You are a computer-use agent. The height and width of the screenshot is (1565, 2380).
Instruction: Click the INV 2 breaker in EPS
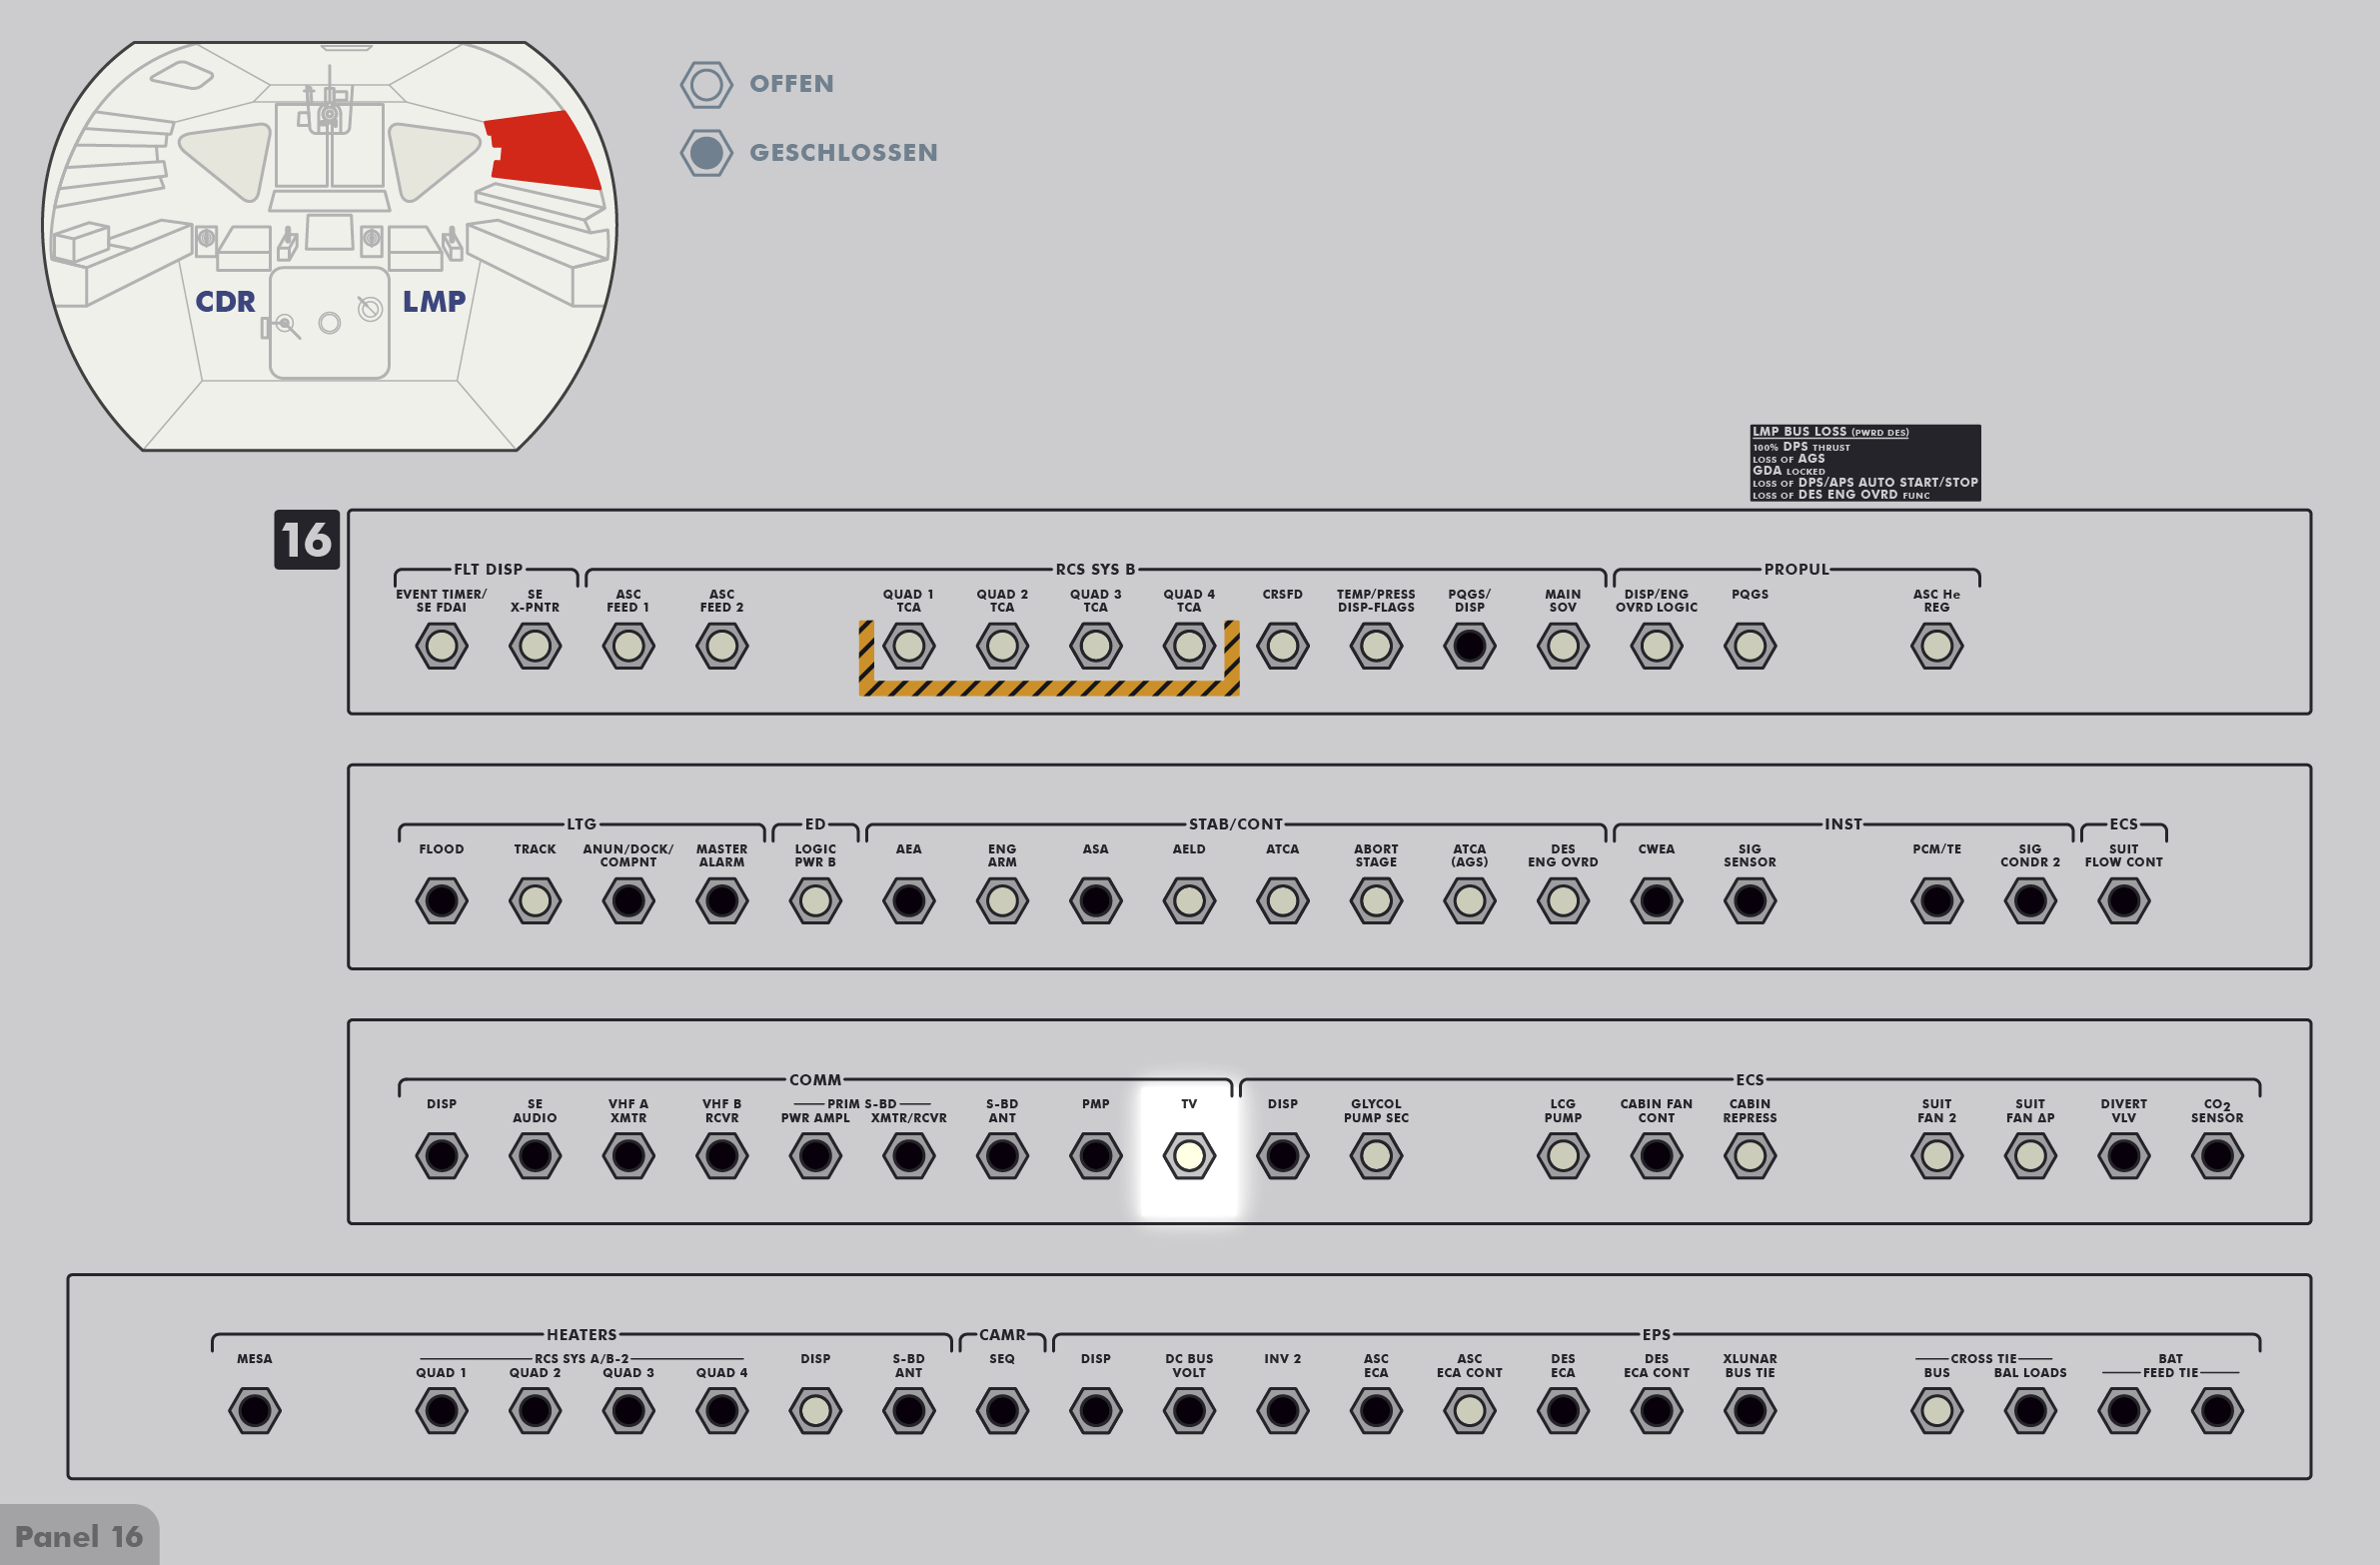(1282, 1411)
